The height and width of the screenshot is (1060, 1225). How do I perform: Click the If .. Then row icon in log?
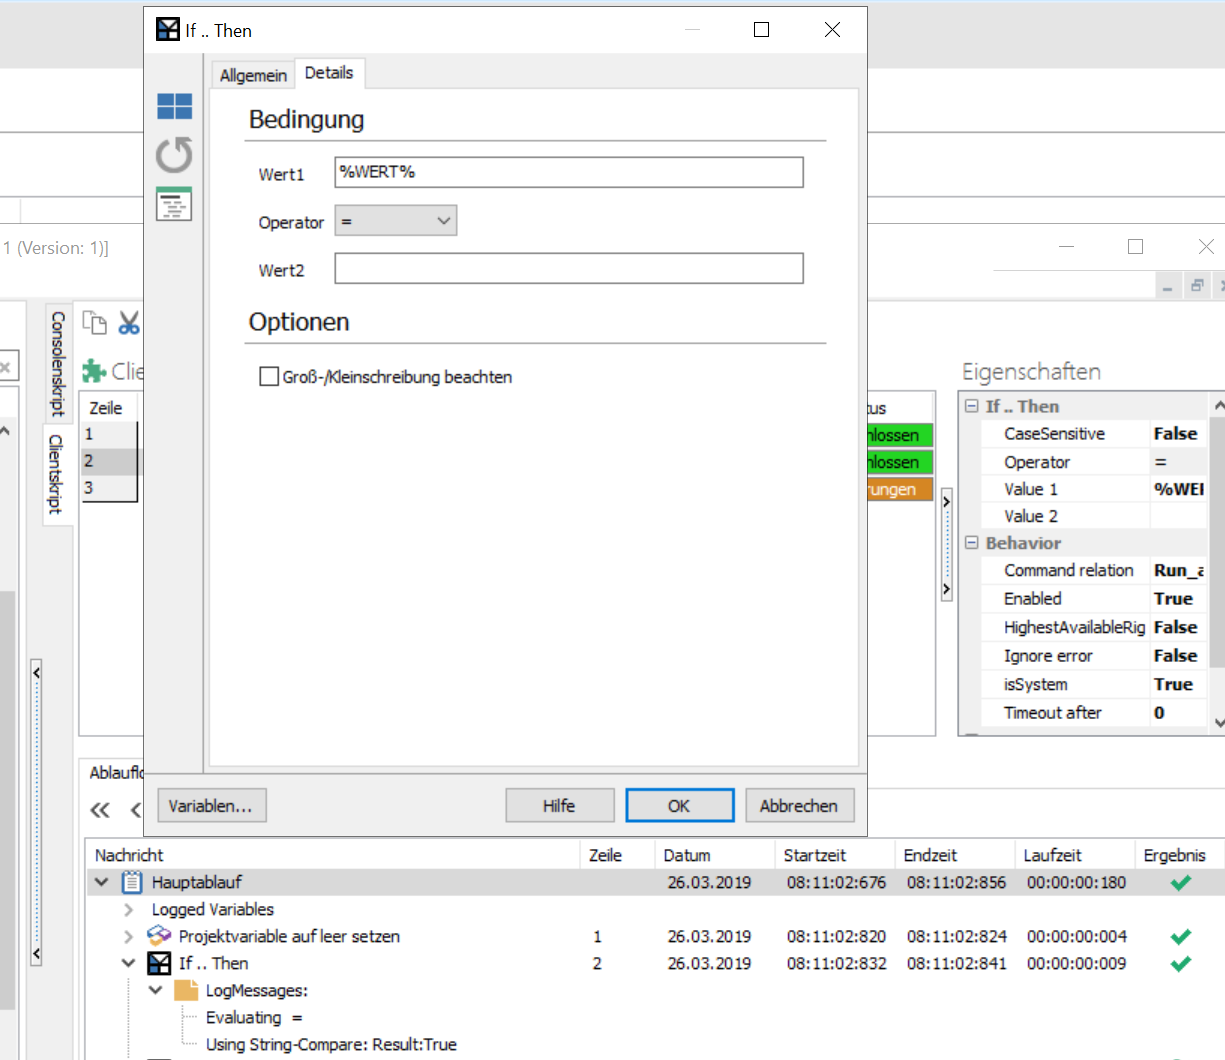(159, 963)
